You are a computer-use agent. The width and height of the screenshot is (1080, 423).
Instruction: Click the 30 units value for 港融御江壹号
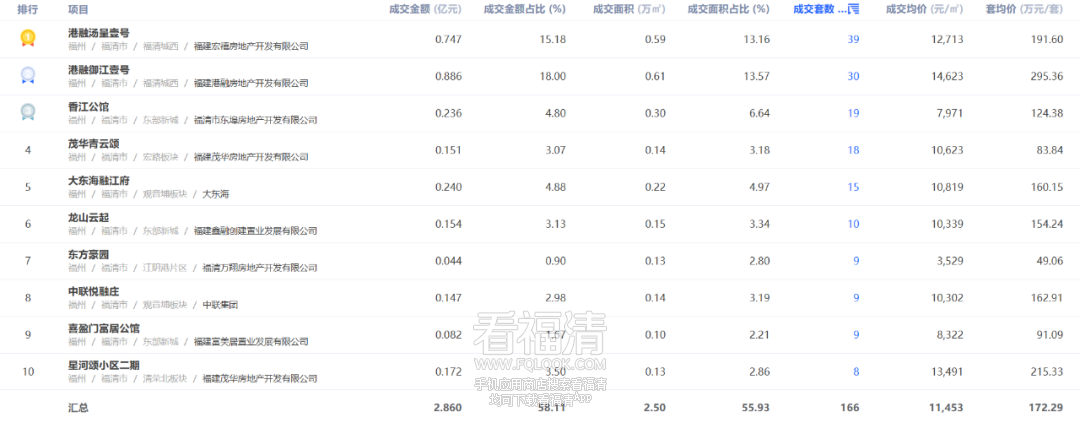[x=853, y=76]
